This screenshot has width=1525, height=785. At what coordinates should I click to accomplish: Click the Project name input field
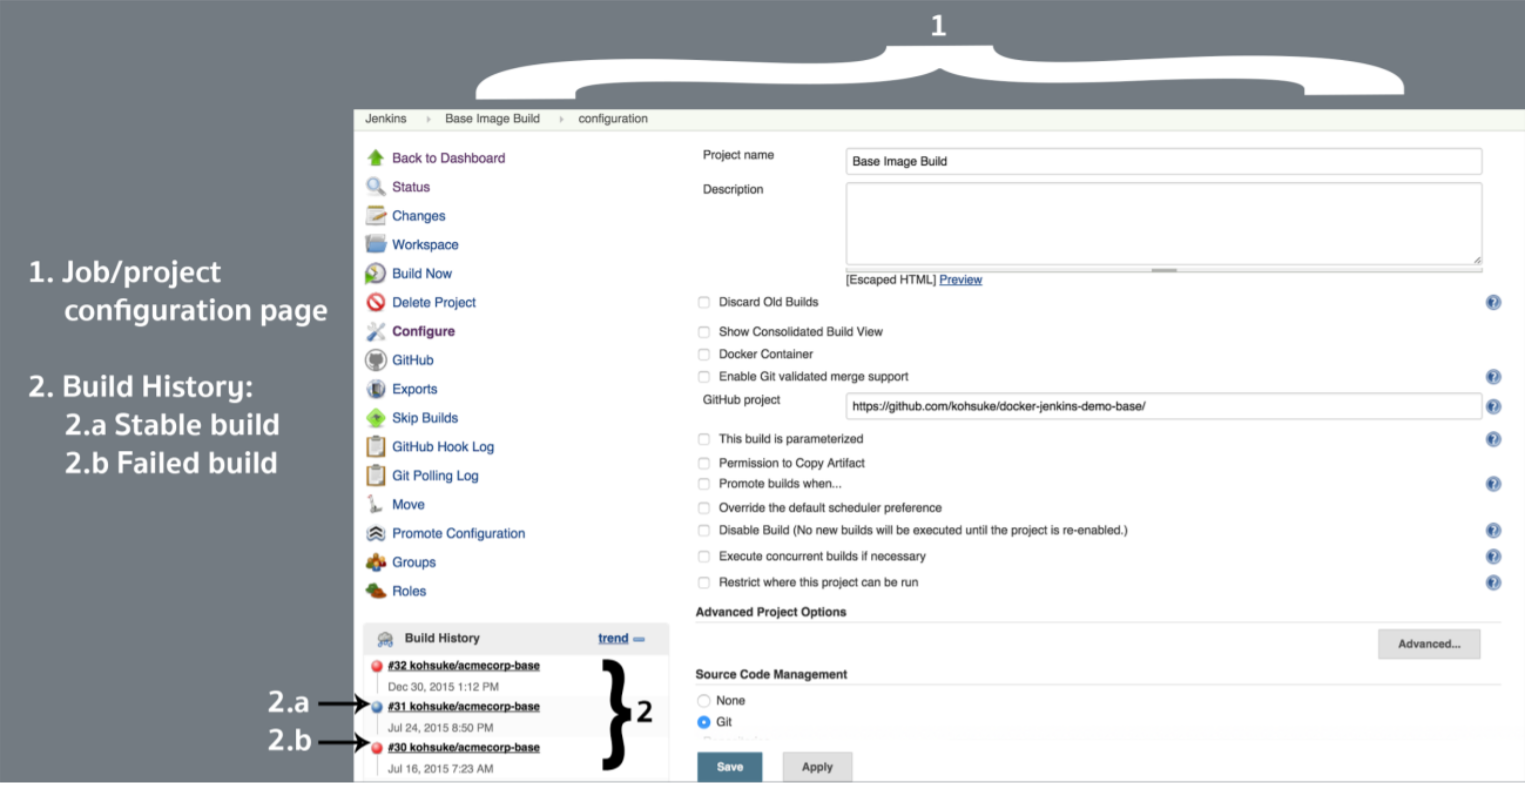1164,161
